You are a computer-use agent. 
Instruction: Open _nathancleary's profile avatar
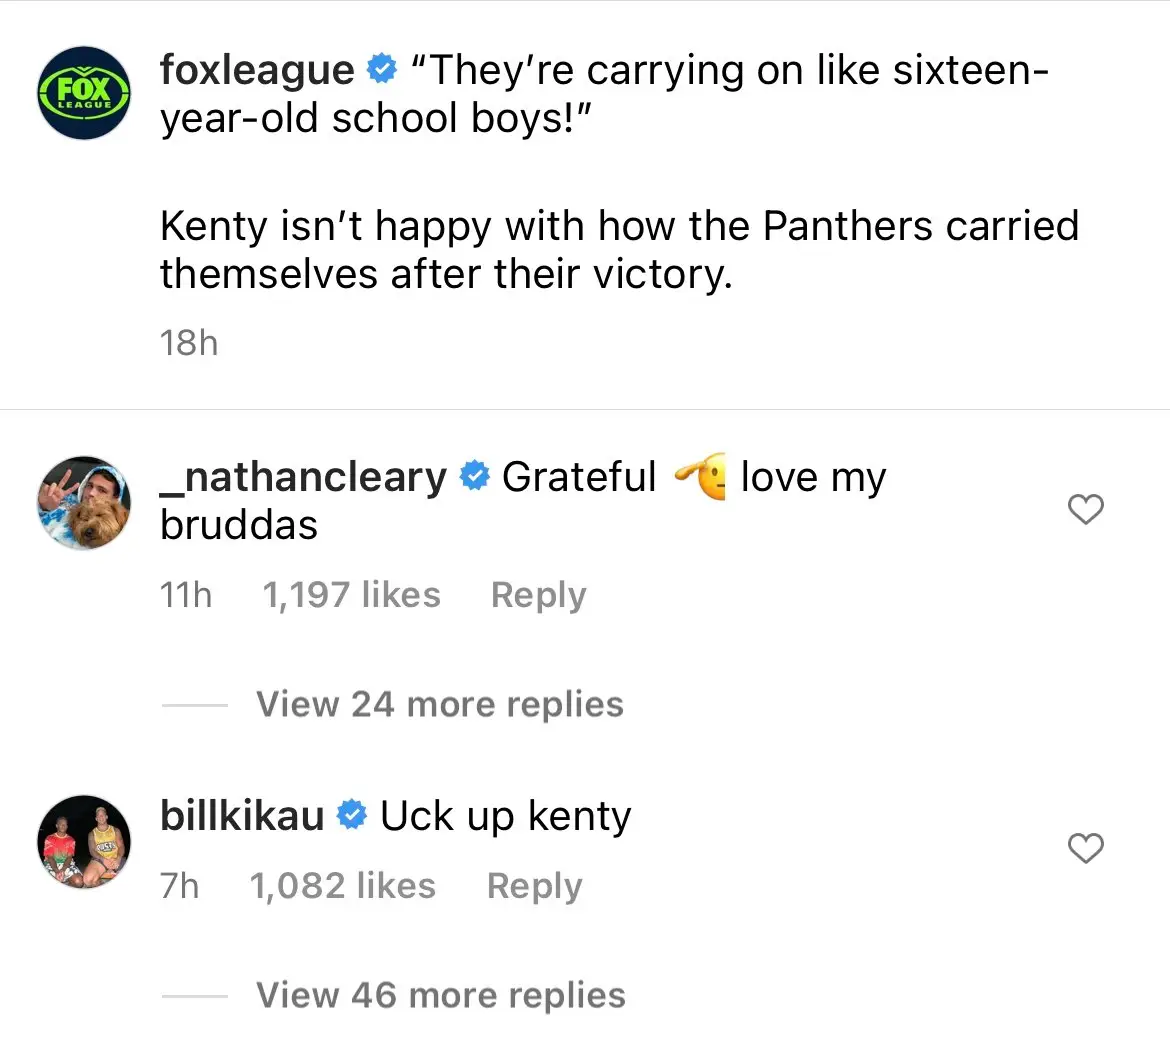(x=84, y=503)
